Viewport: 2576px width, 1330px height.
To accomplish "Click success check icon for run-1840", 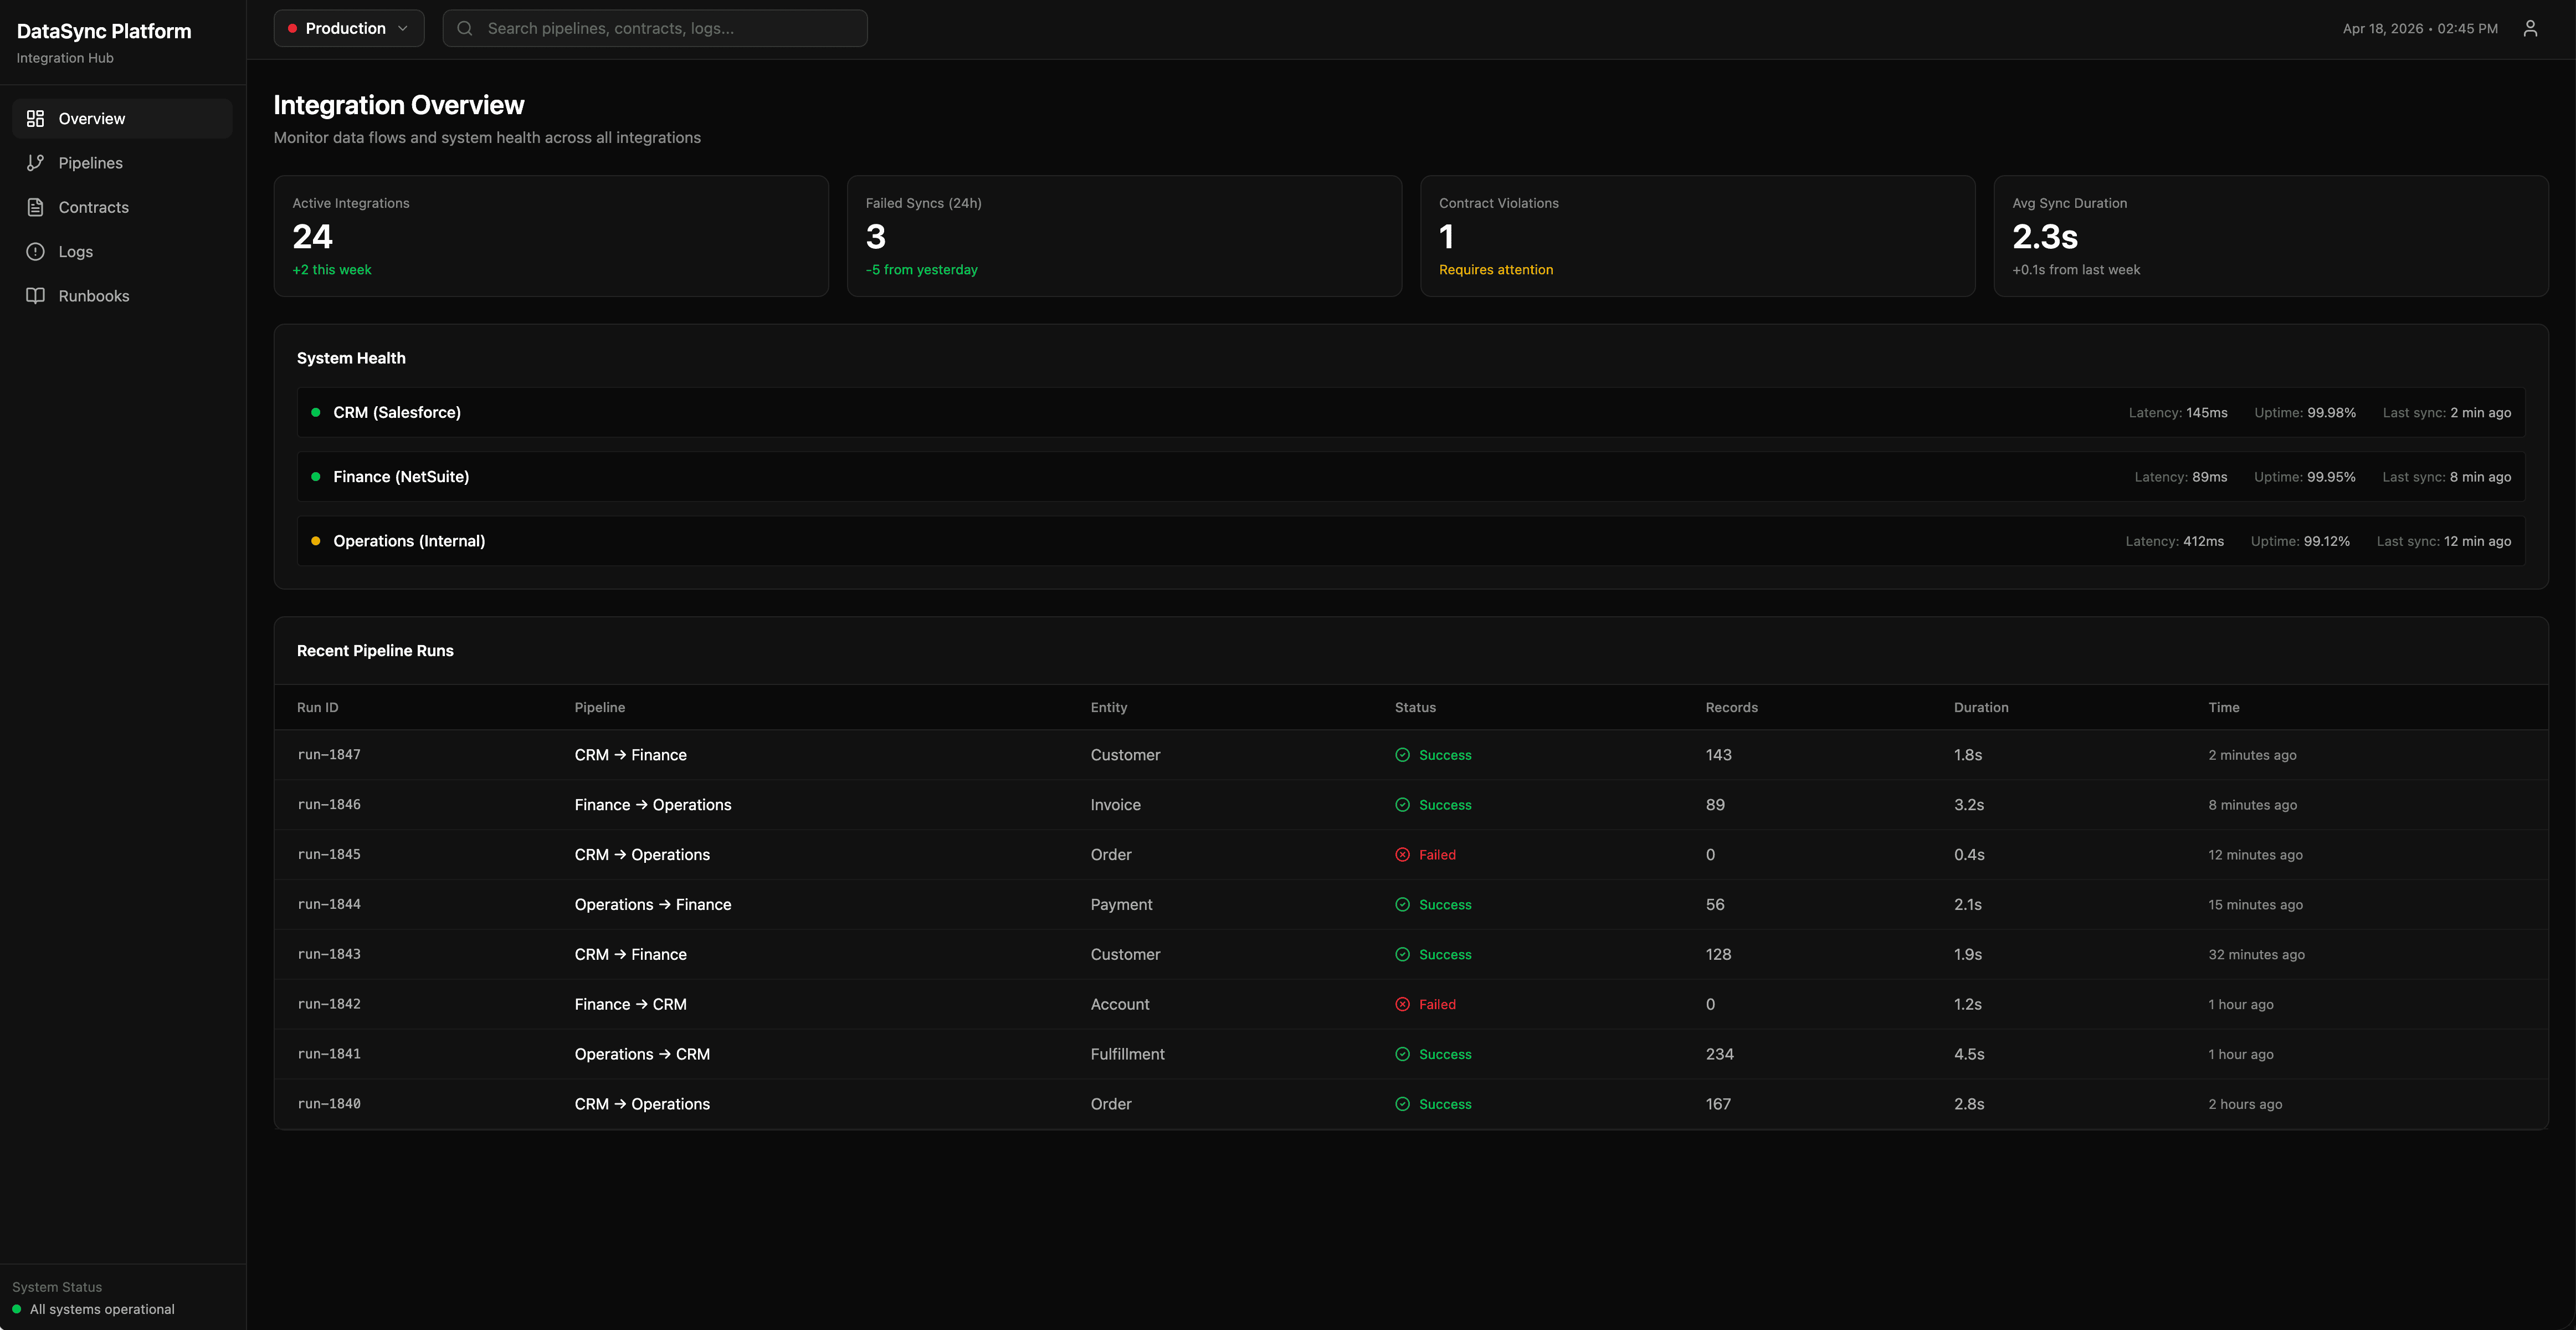I will [x=1402, y=1104].
